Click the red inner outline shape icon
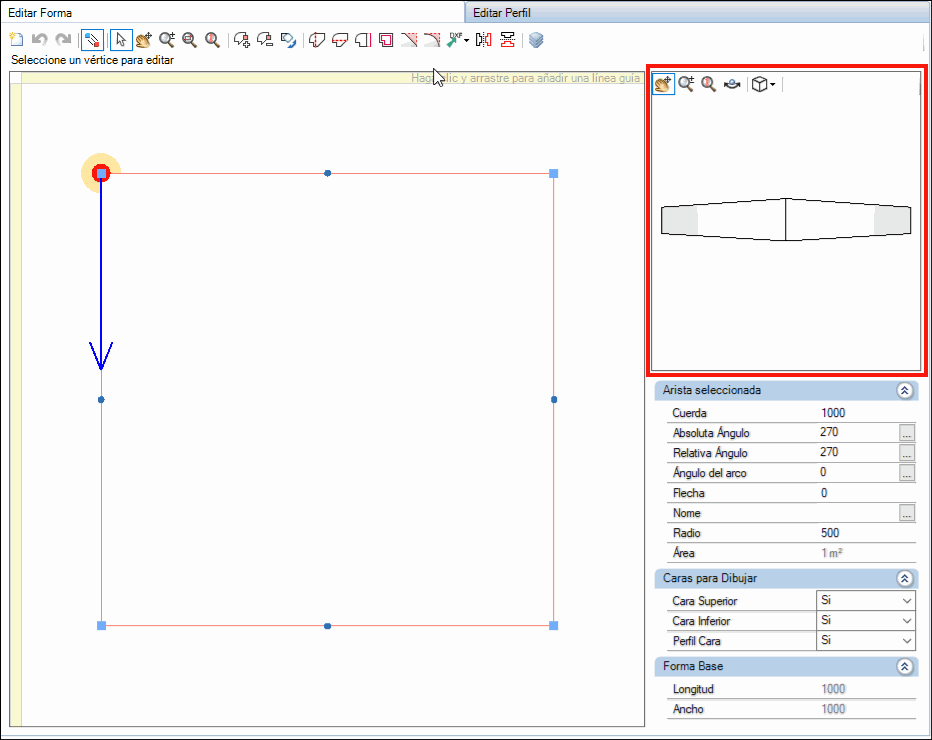 pyautogui.click(x=386, y=40)
